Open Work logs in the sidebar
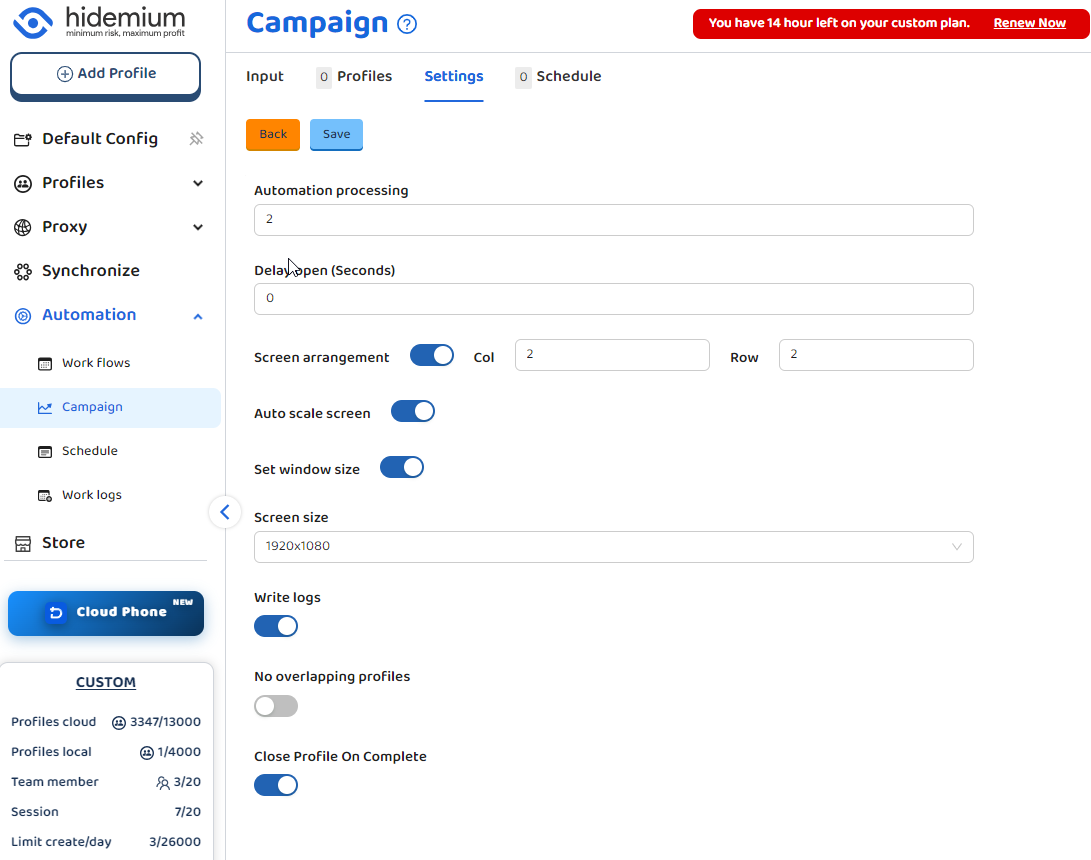This screenshot has height=860, width=1091. tap(91, 495)
